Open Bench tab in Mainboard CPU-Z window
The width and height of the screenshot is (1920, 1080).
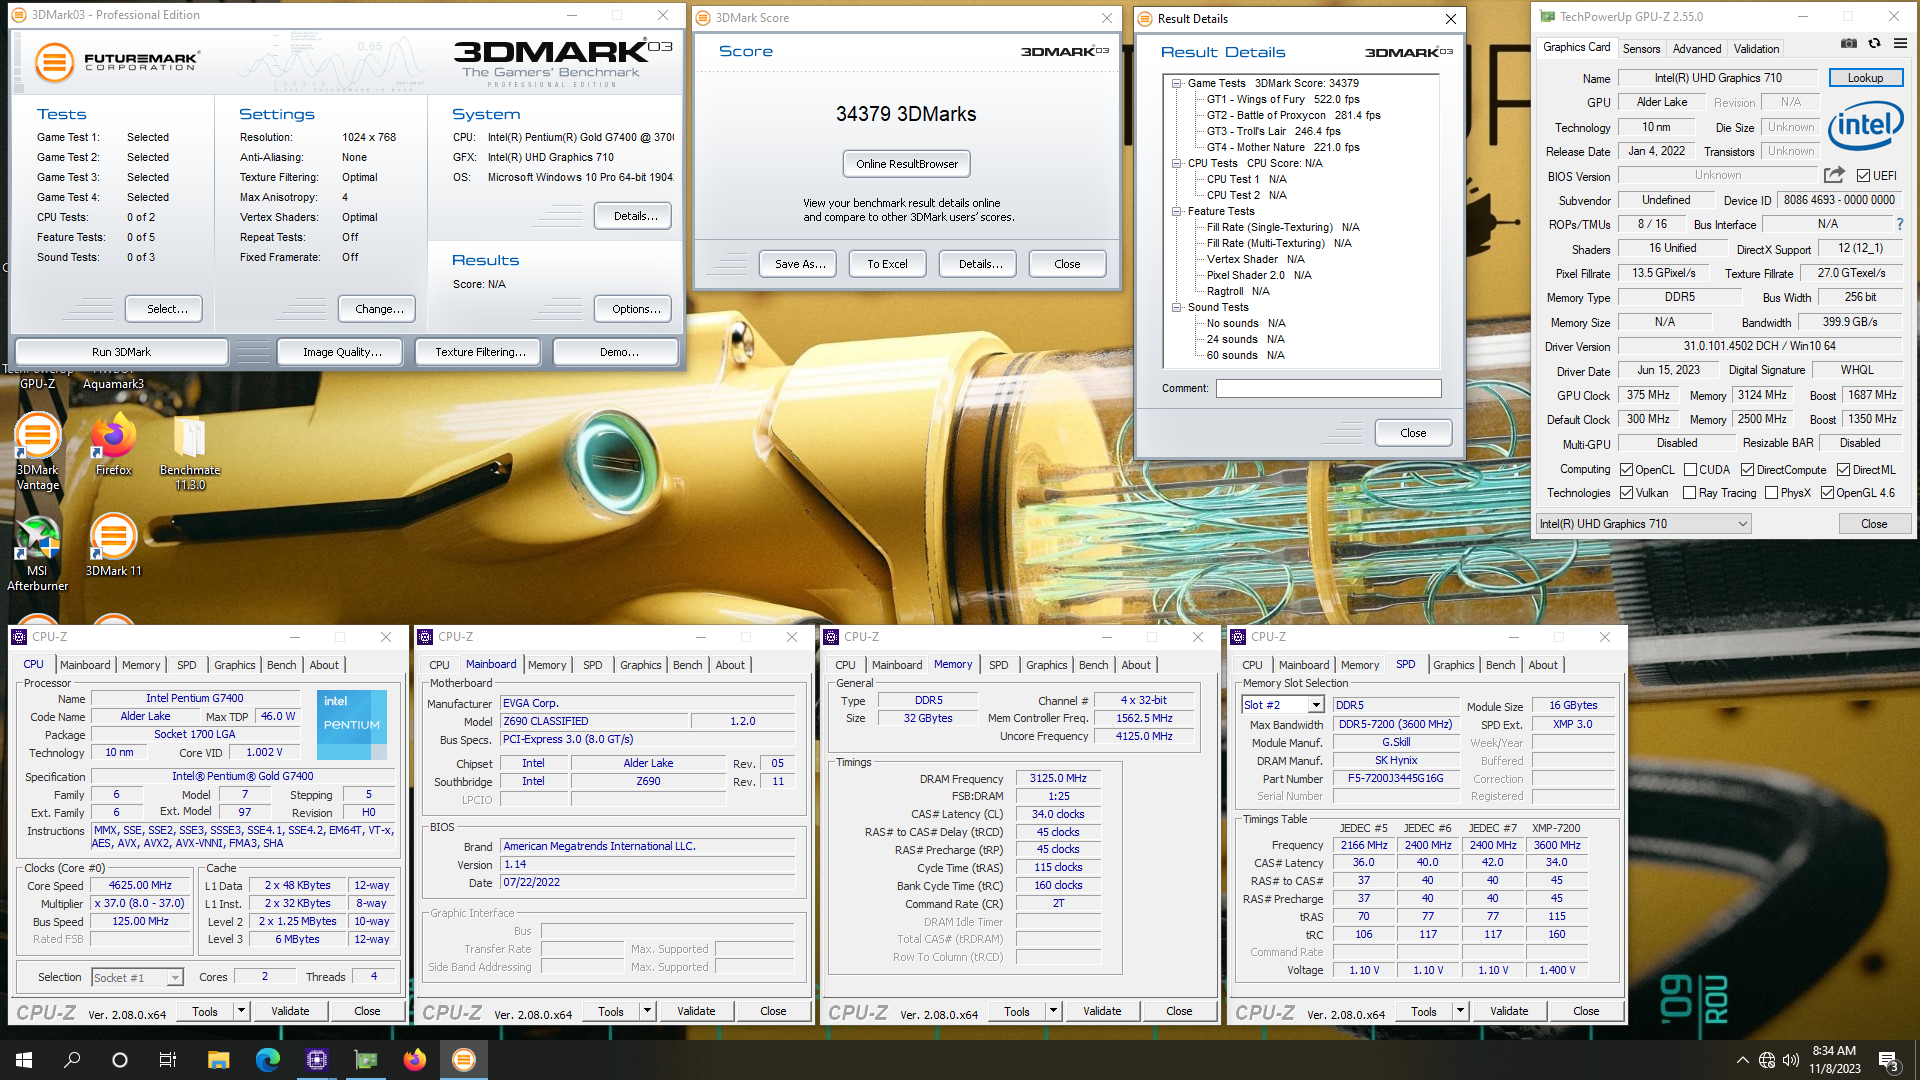tap(687, 665)
